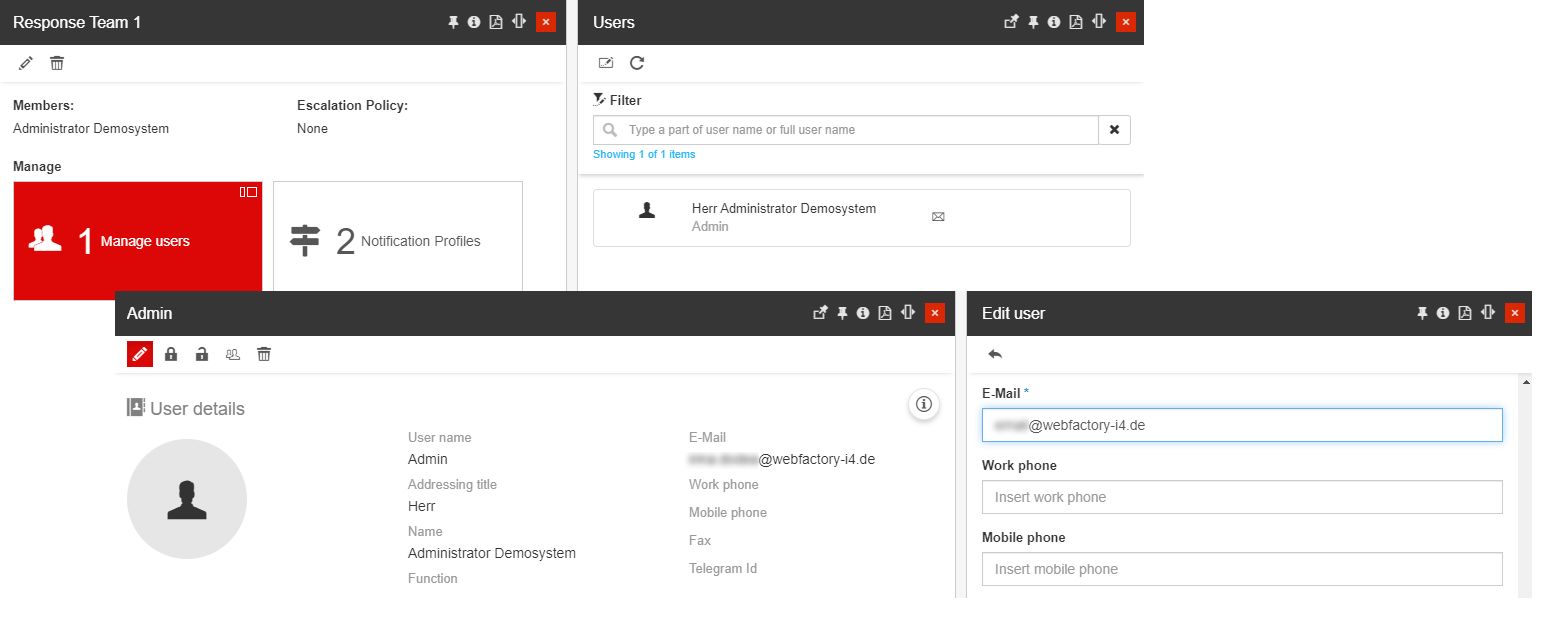Export the Users panel as PDF
The width and height of the screenshot is (1559, 619).
1076,22
